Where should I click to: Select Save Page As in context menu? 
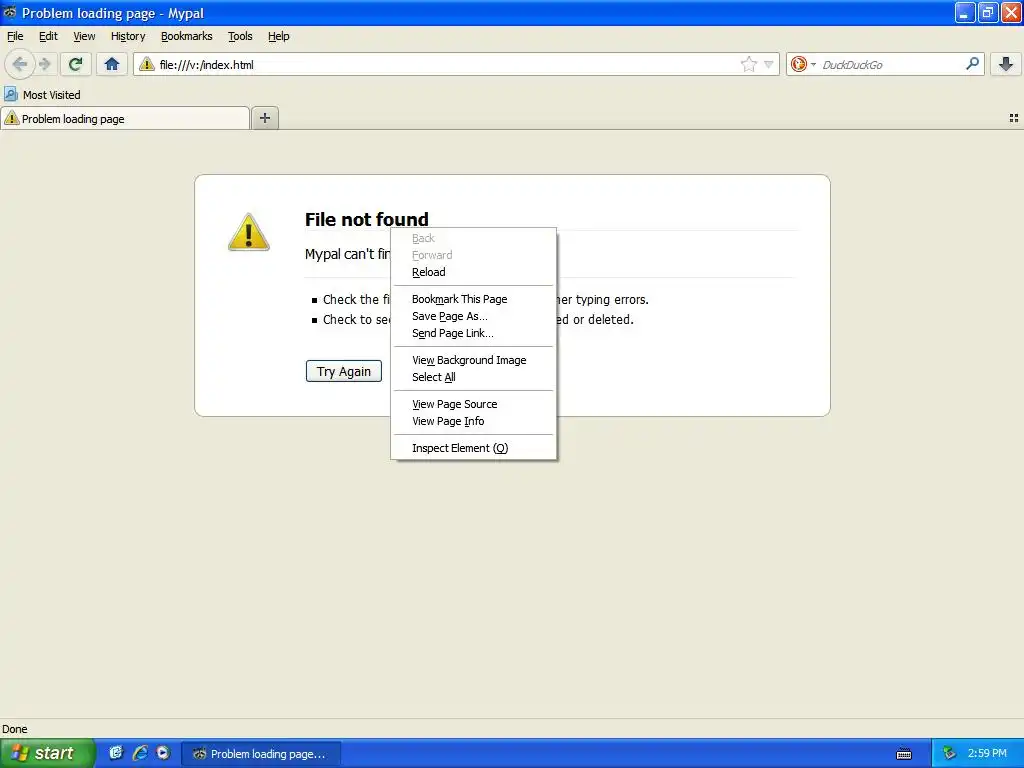pyautogui.click(x=473, y=316)
